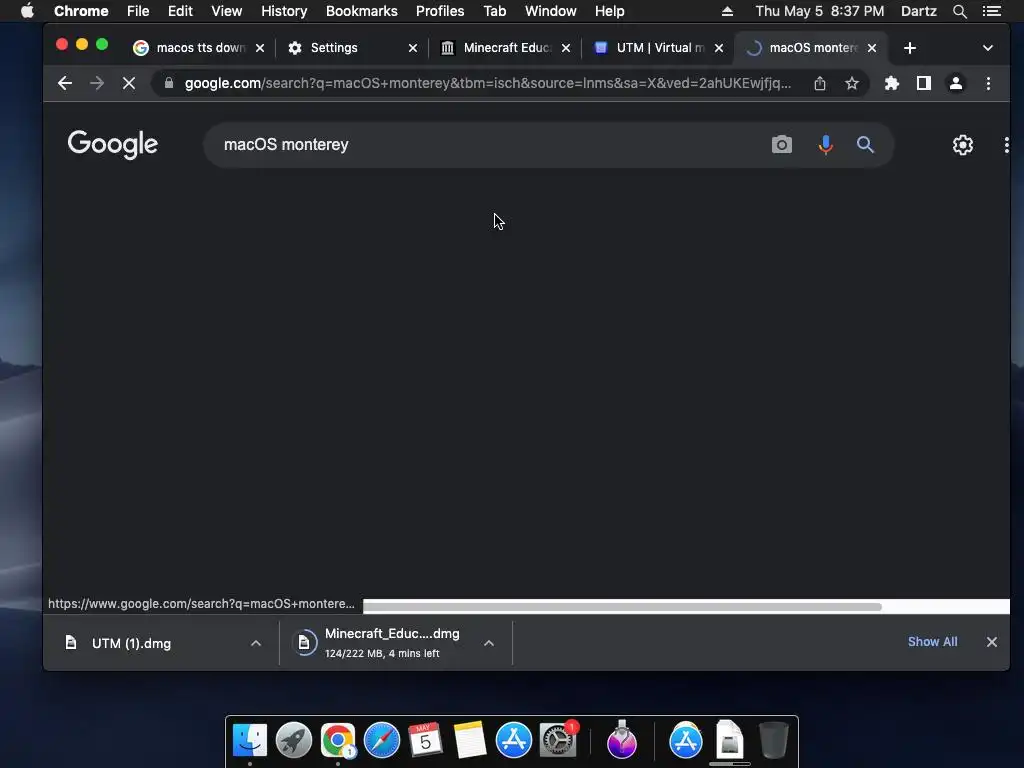Open Notes from the Dock
The image size is (1024, 768).
click(470, 741)
